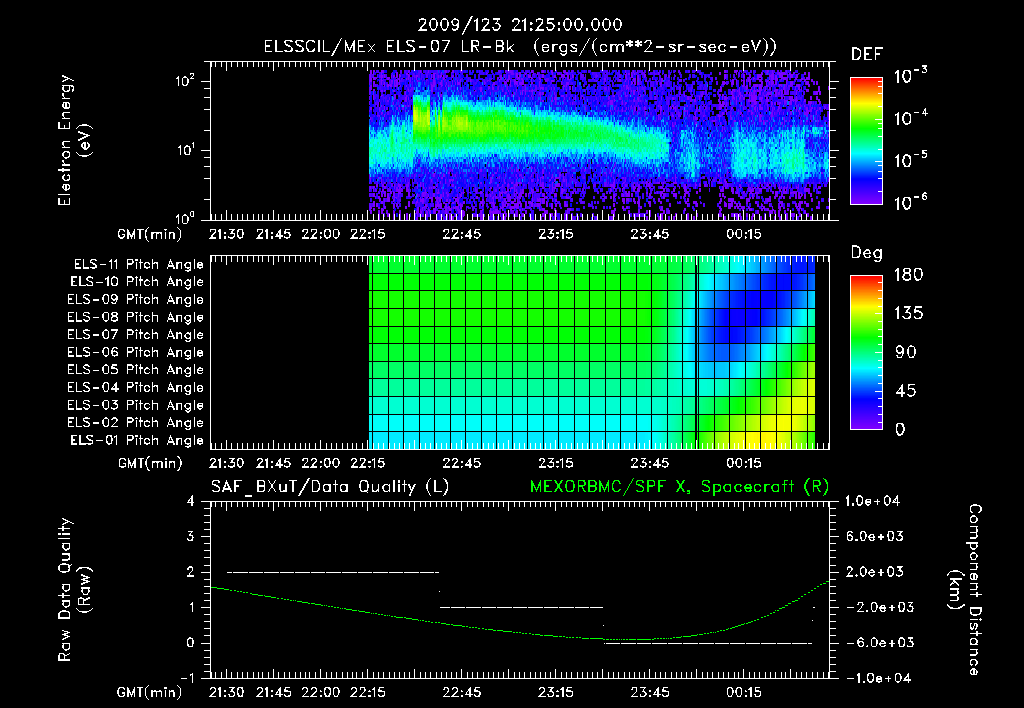Image resolution: width=1024 pixels, height=708 pixels.
Task: Pick the ELS-07 Pitch Angle label
Action: point(135,334)
